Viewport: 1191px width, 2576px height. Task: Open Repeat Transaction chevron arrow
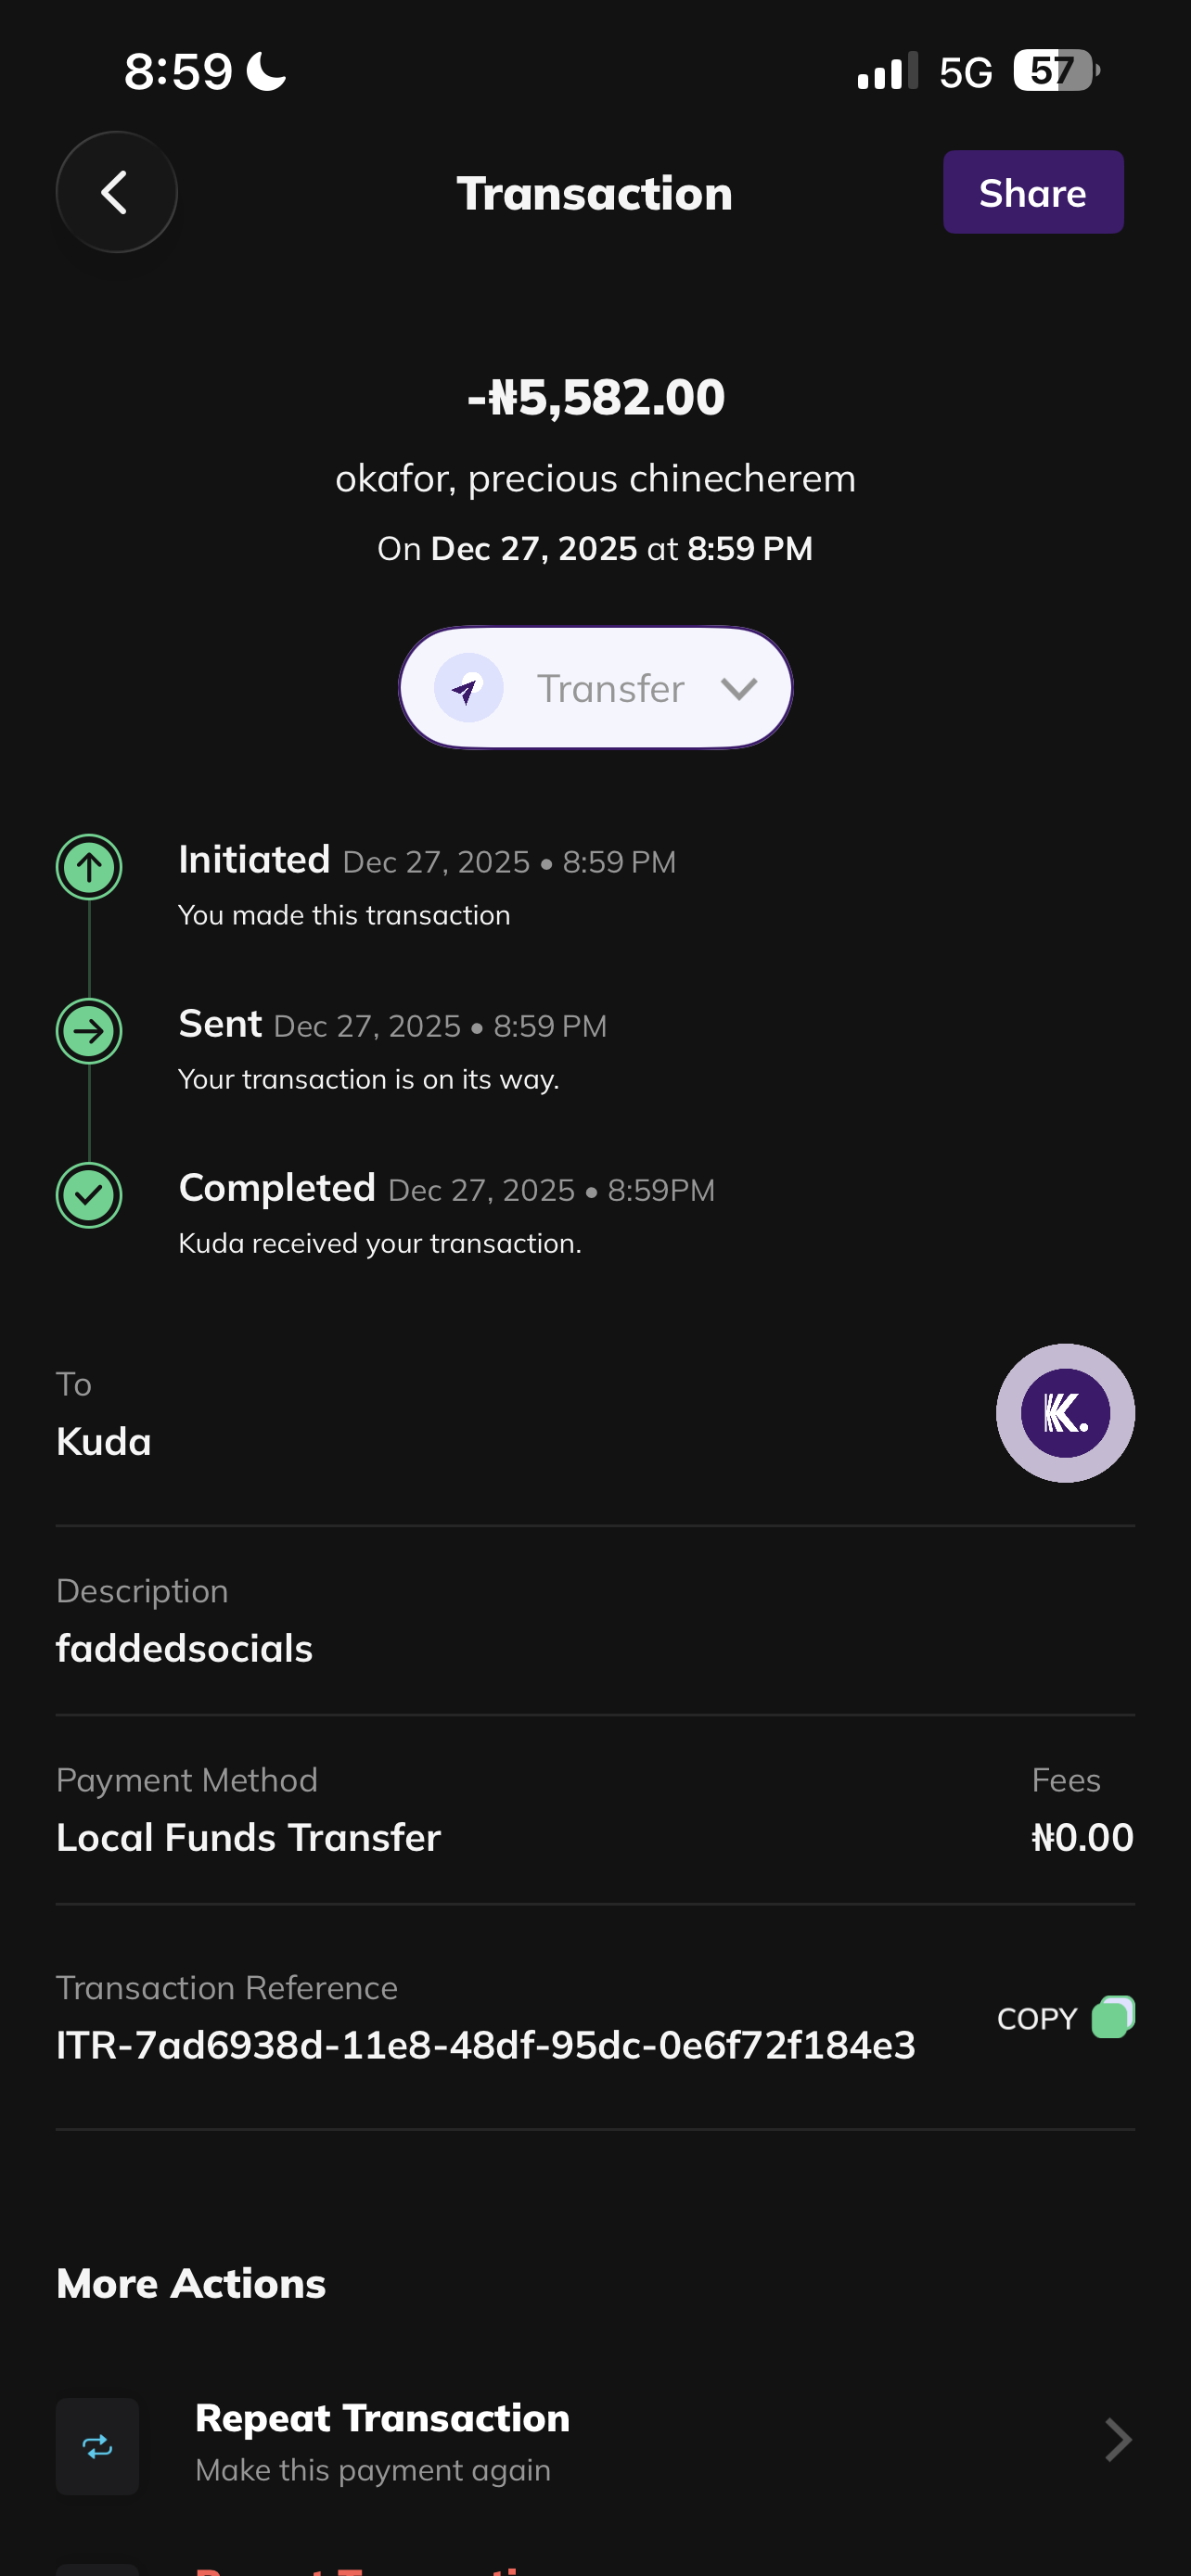click(1117, 2440)
